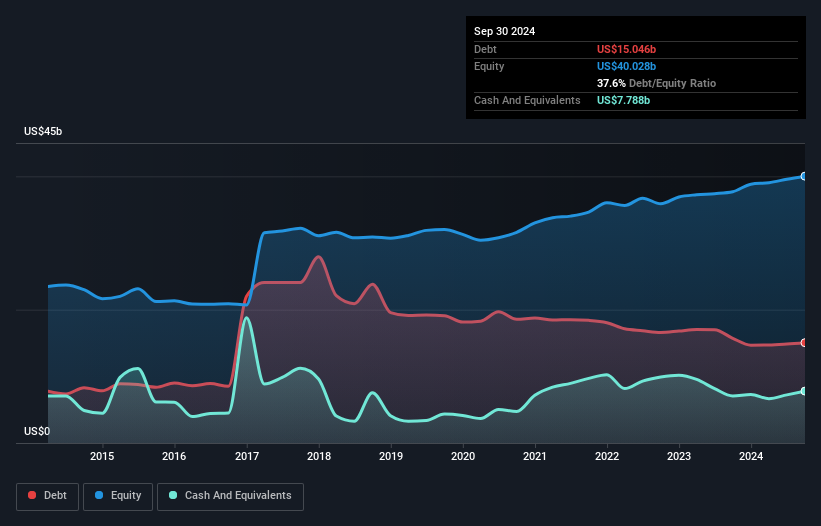
Task: Click the 2024 x-axis label
Action: click(x=751, y=456)
